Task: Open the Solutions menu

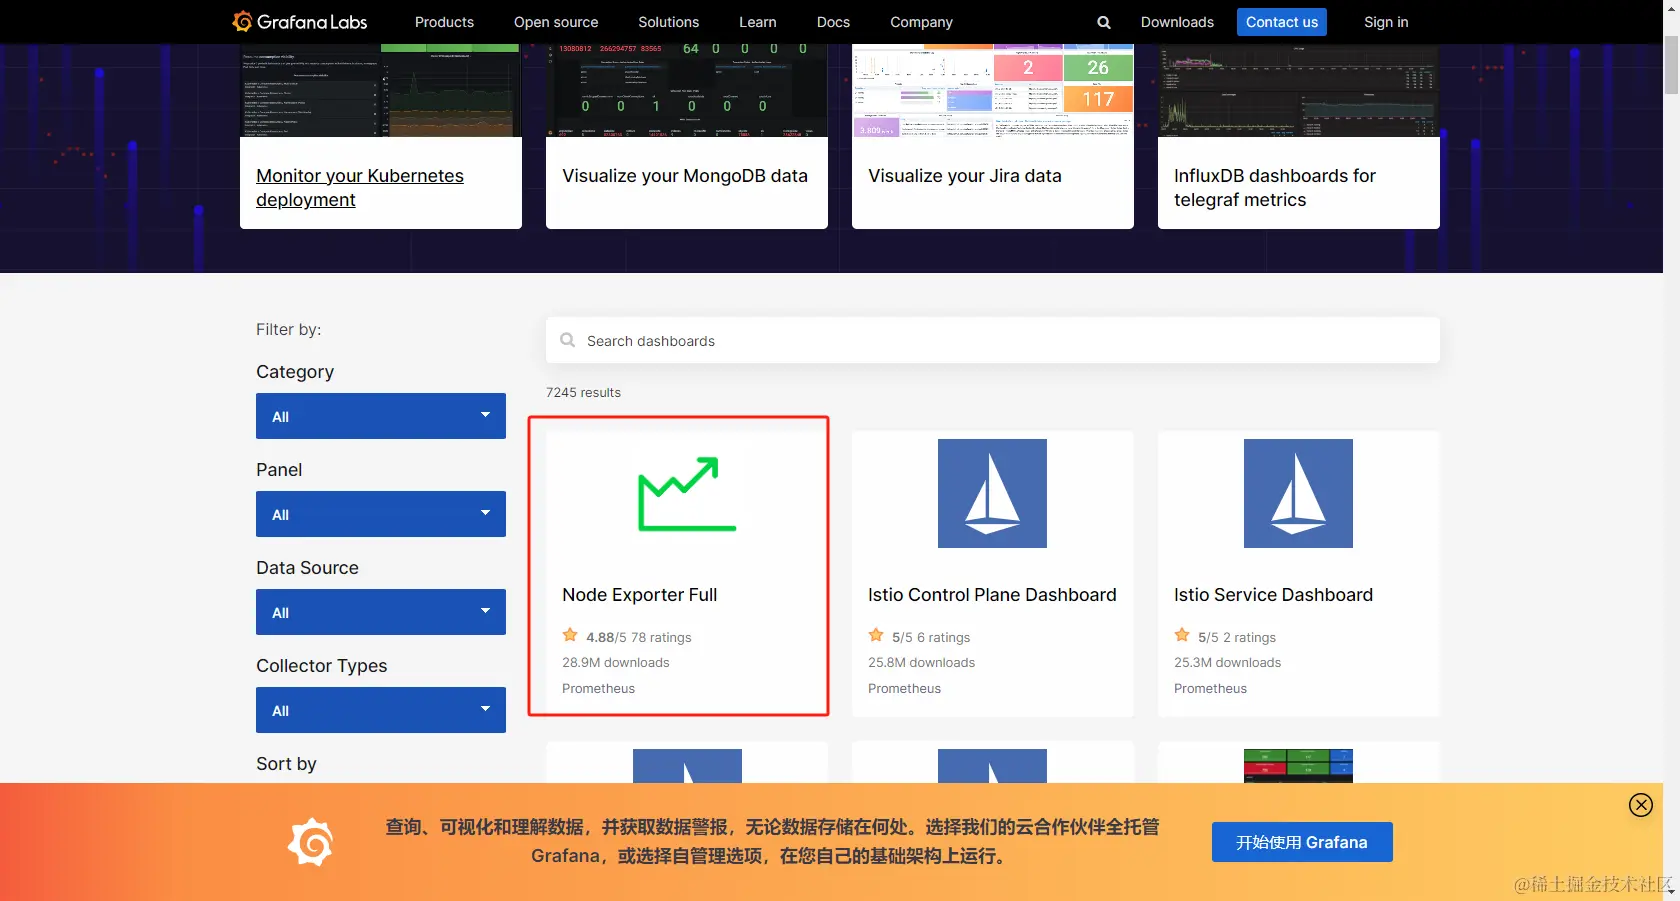Action: tap(669, 22)
